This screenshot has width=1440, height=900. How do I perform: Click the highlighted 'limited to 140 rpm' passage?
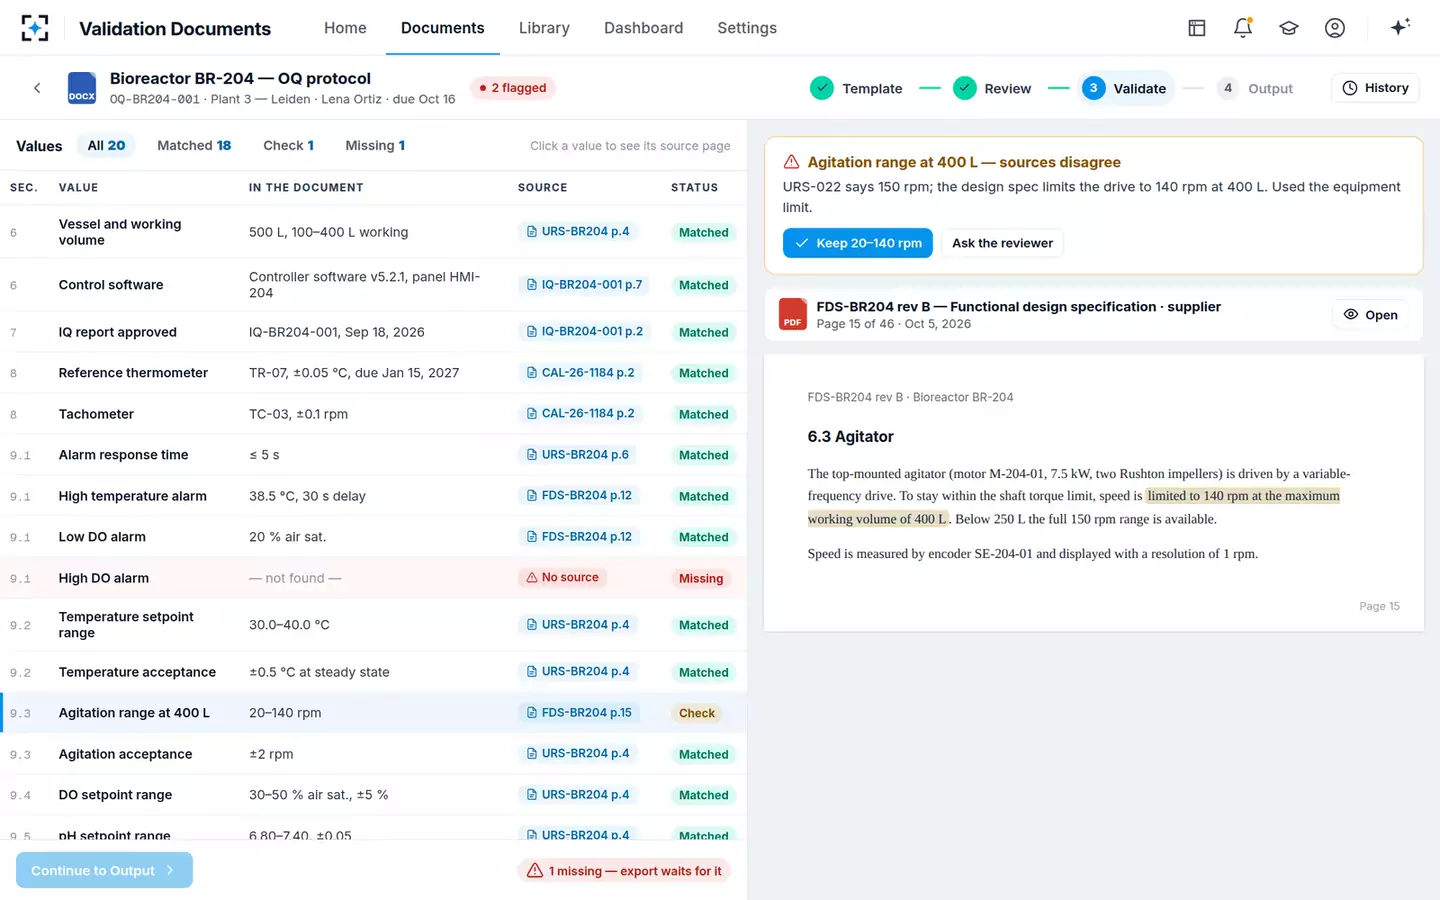(1242, 496)
